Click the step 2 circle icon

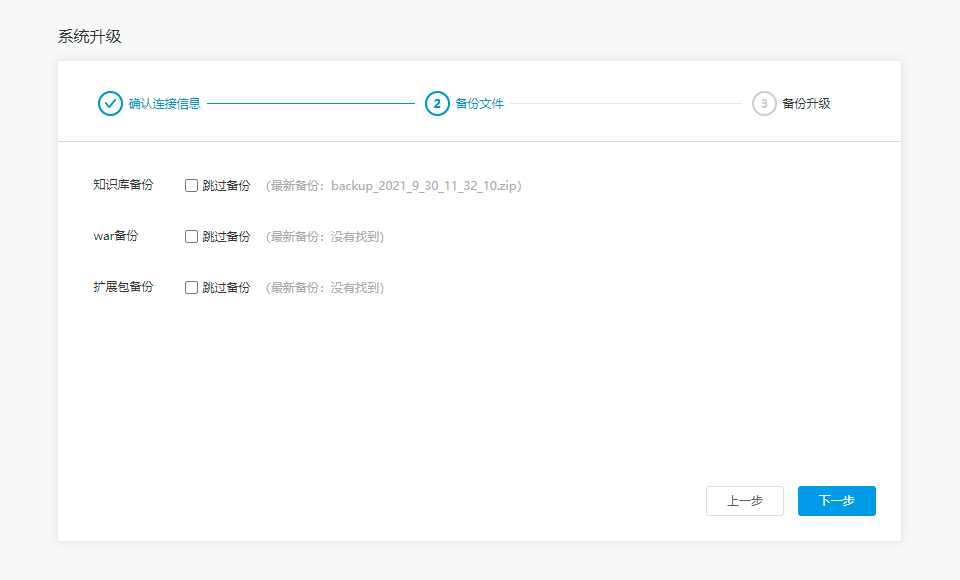(x=437, y=104)
